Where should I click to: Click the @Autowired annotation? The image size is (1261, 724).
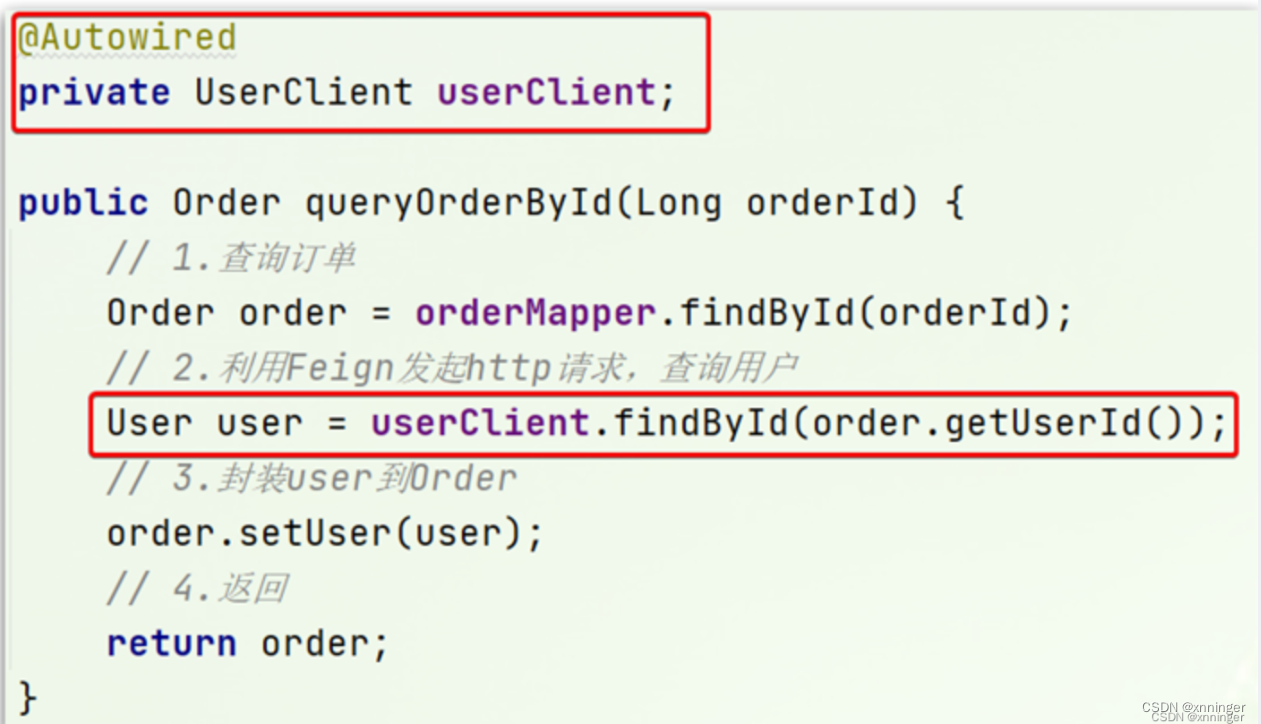[x=127, y=38]
